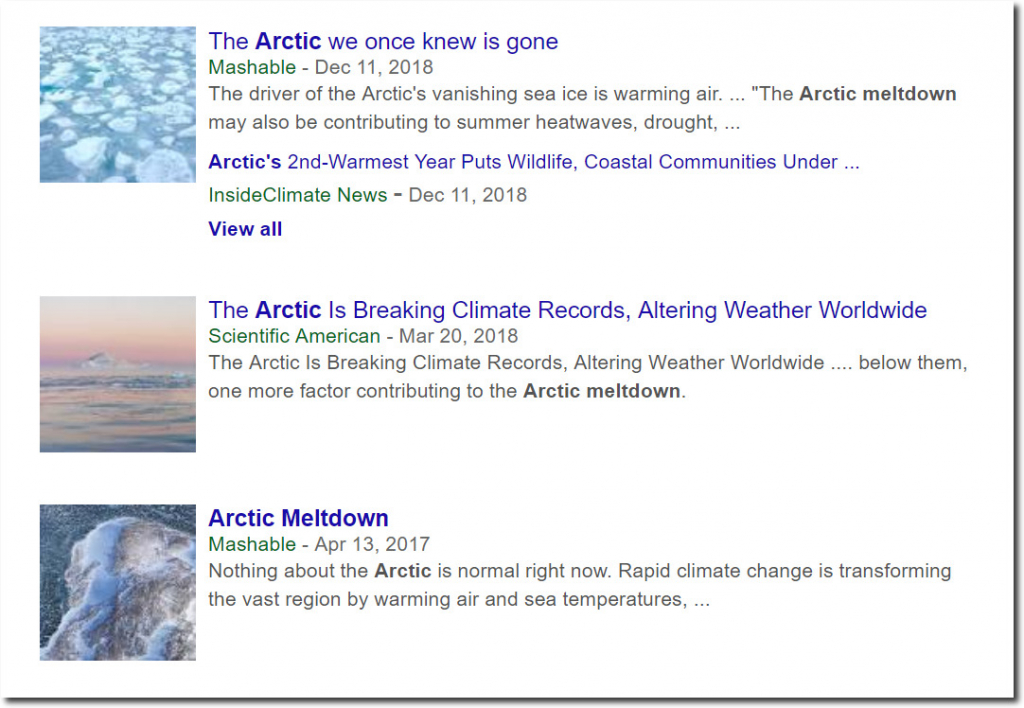Screen dimensions: 1024x708
Task: Open the Arctic Is Breaking Climate Records article
Action: tap(568, 310)
